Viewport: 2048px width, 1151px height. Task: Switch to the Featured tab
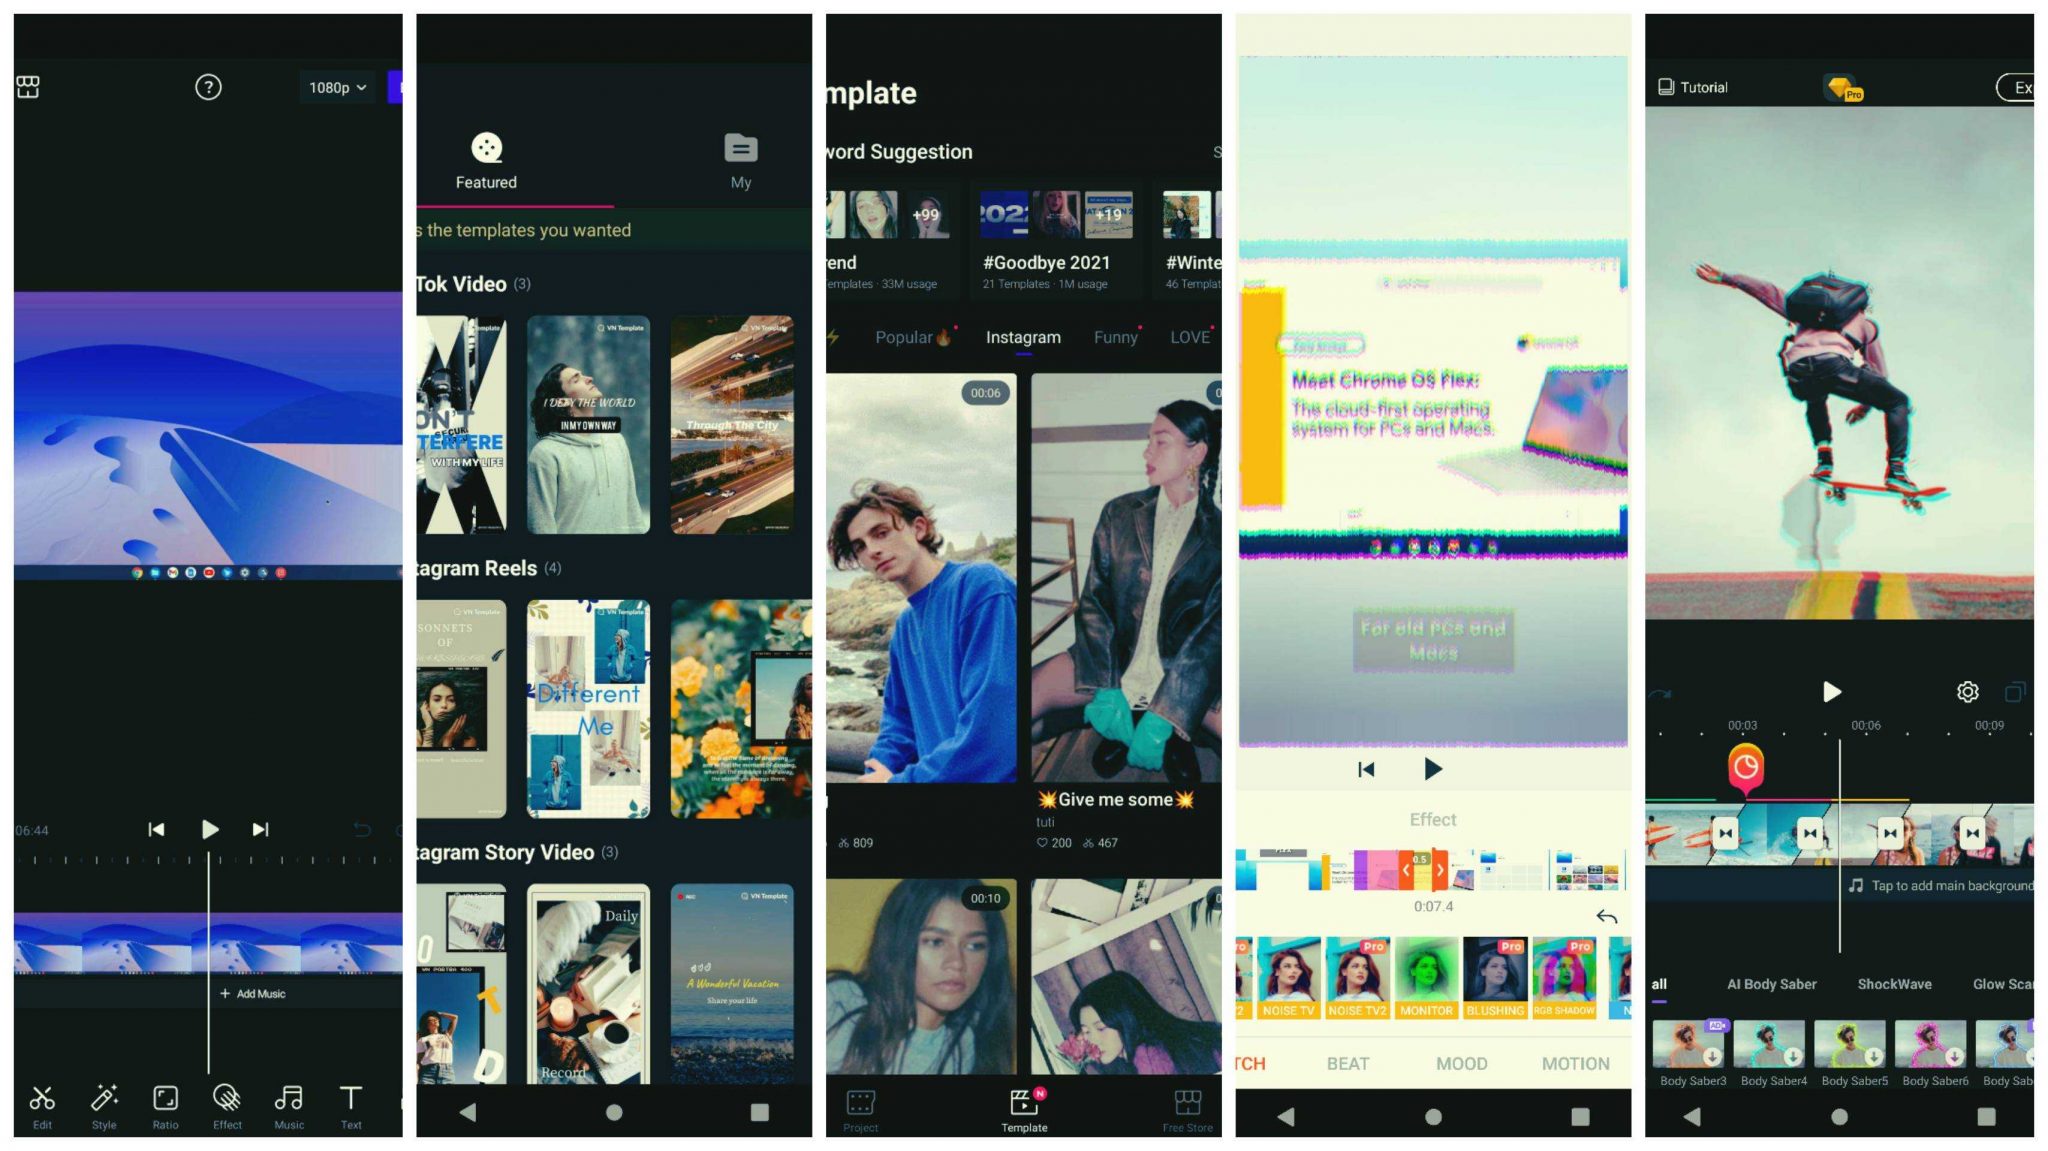486,160
